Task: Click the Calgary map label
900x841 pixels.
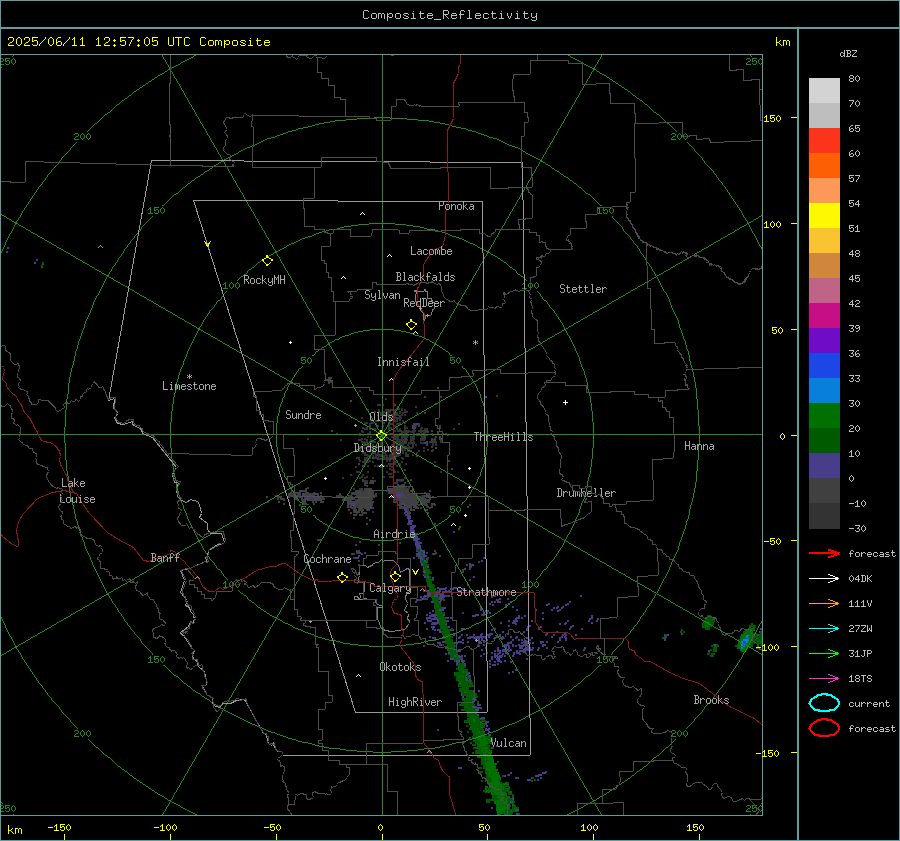Action: [390, 588]
